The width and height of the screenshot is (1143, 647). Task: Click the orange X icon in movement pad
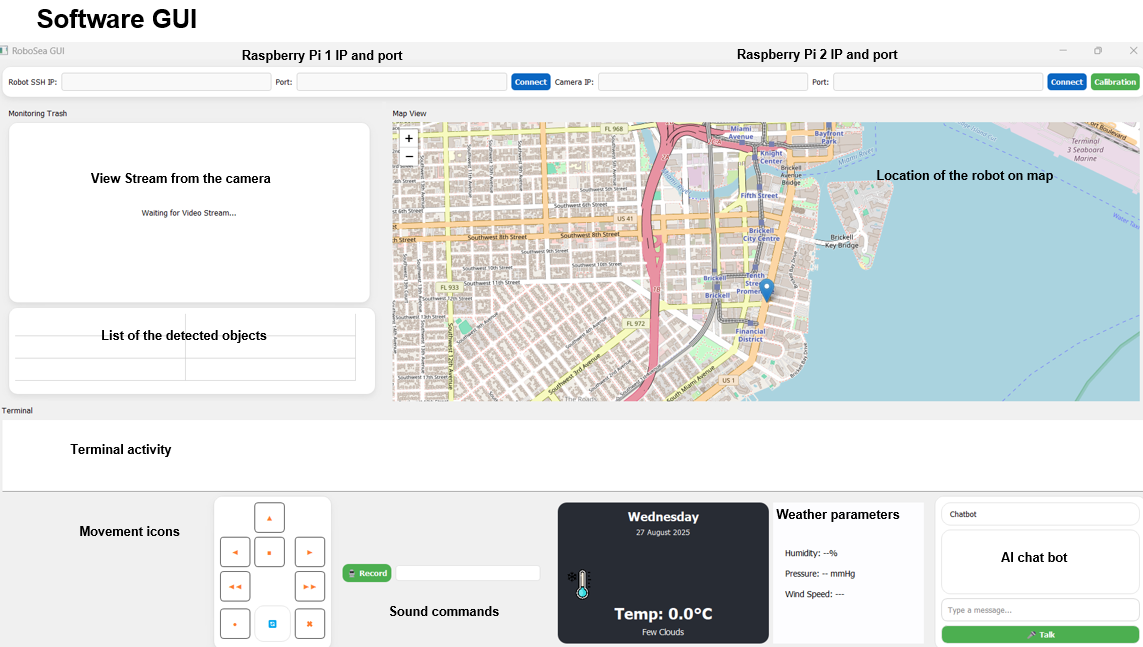(310, 623)
